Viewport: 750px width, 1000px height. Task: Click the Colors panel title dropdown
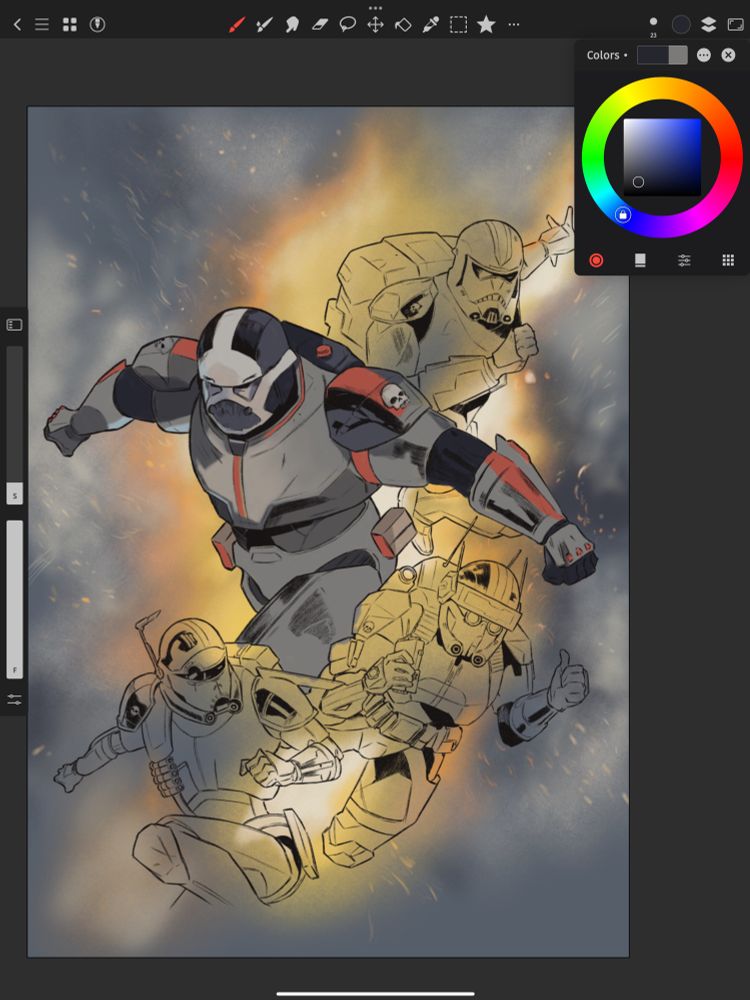607,55
